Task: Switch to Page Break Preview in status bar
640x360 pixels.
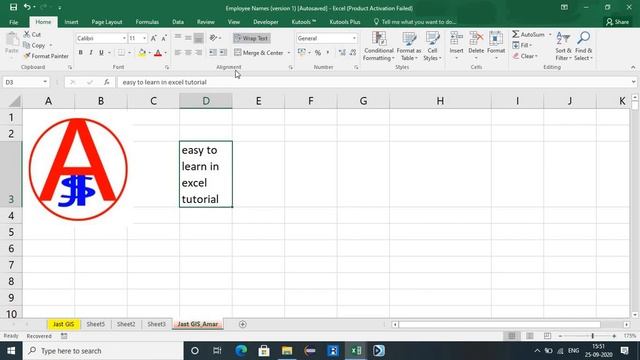Action: point(547,336)
